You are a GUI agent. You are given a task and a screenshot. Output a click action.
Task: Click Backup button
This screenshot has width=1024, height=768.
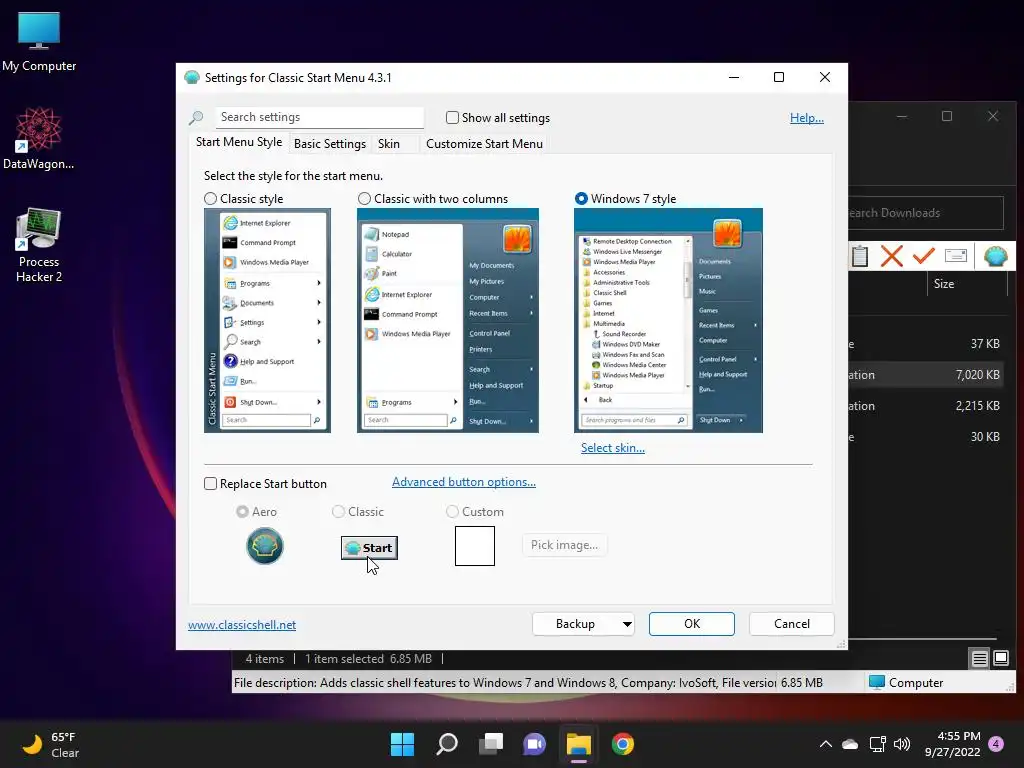575,624
